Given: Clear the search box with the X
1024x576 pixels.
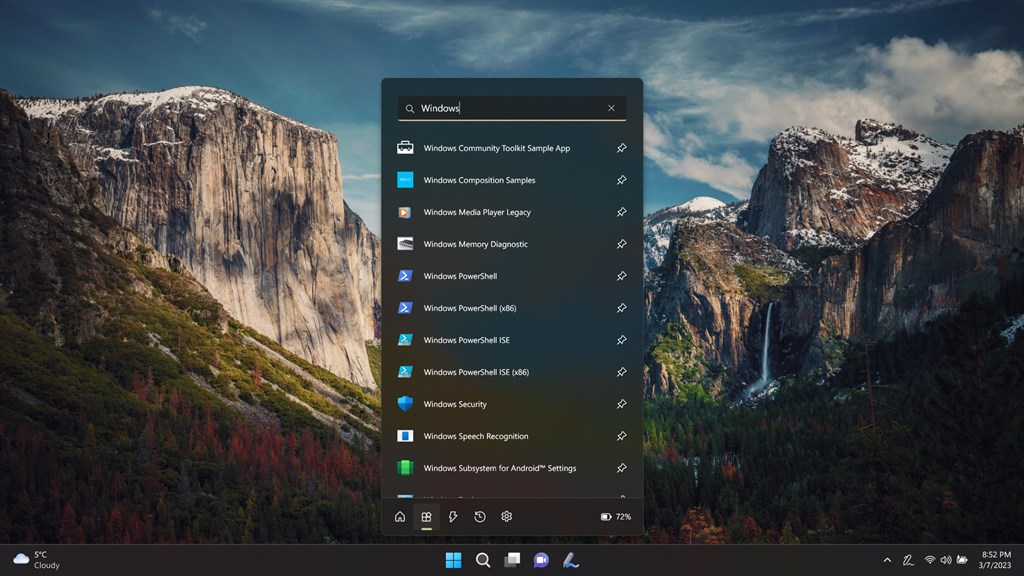Looking at the screenshot, I should (x=611, y=108).
